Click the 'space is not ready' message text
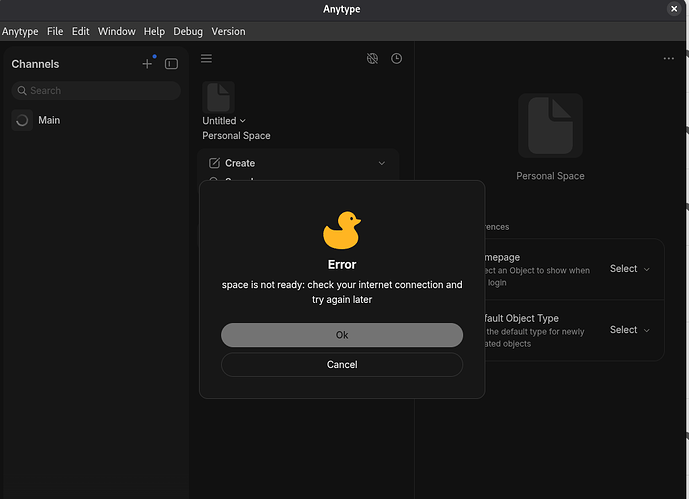Viewport: 689px width, 499px height. tap(342, 292)
